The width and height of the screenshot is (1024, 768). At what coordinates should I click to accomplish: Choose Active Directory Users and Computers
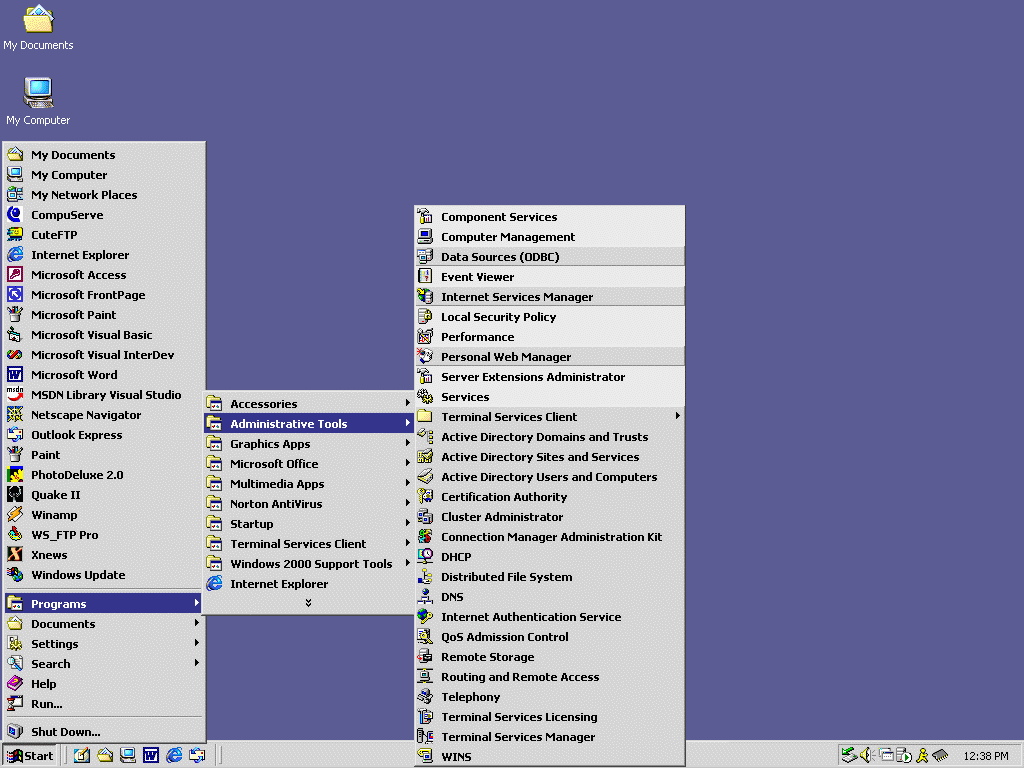pos(549,477)
